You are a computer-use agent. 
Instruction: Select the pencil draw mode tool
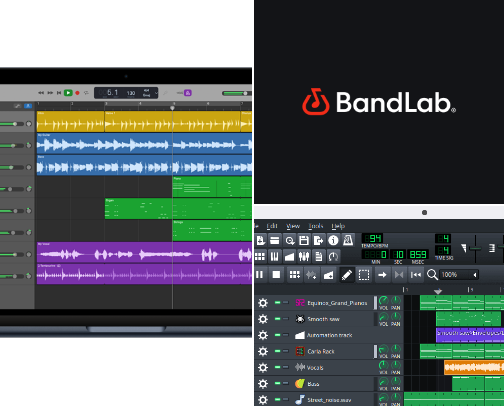click(347, 275)
